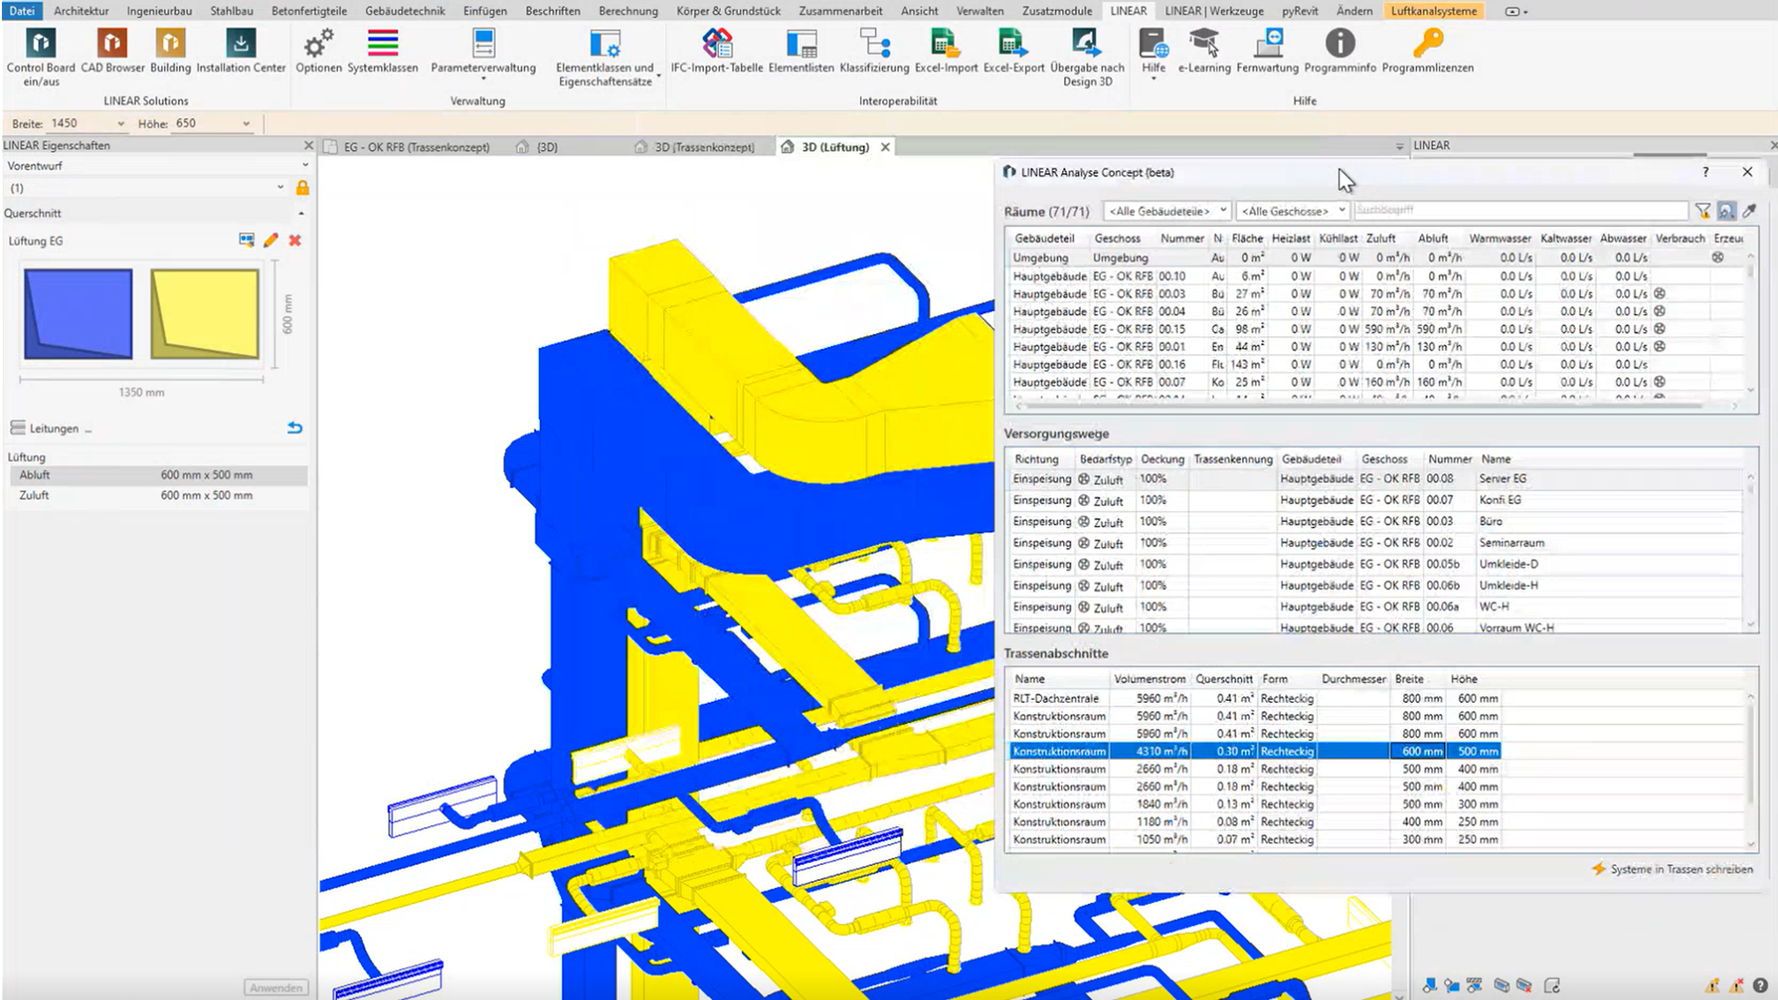Click the pencil edit icon for Lüftung EG
The width and height of the screenshot is (1778, 1000).
(271, 240)
